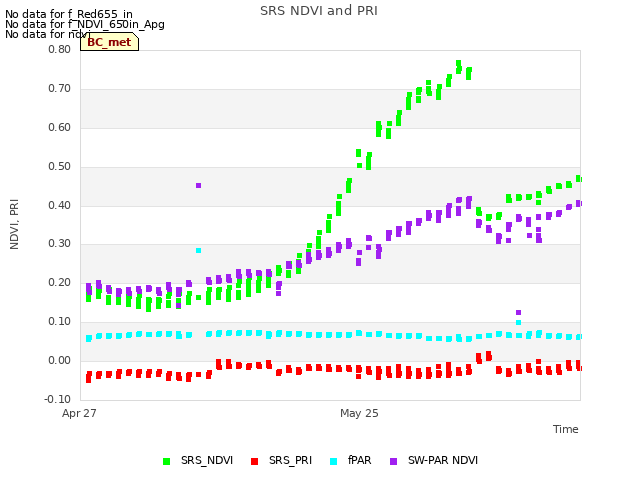Click the cyan outlier point near 0.28
640x480 pixels.
tap(198, 251)
